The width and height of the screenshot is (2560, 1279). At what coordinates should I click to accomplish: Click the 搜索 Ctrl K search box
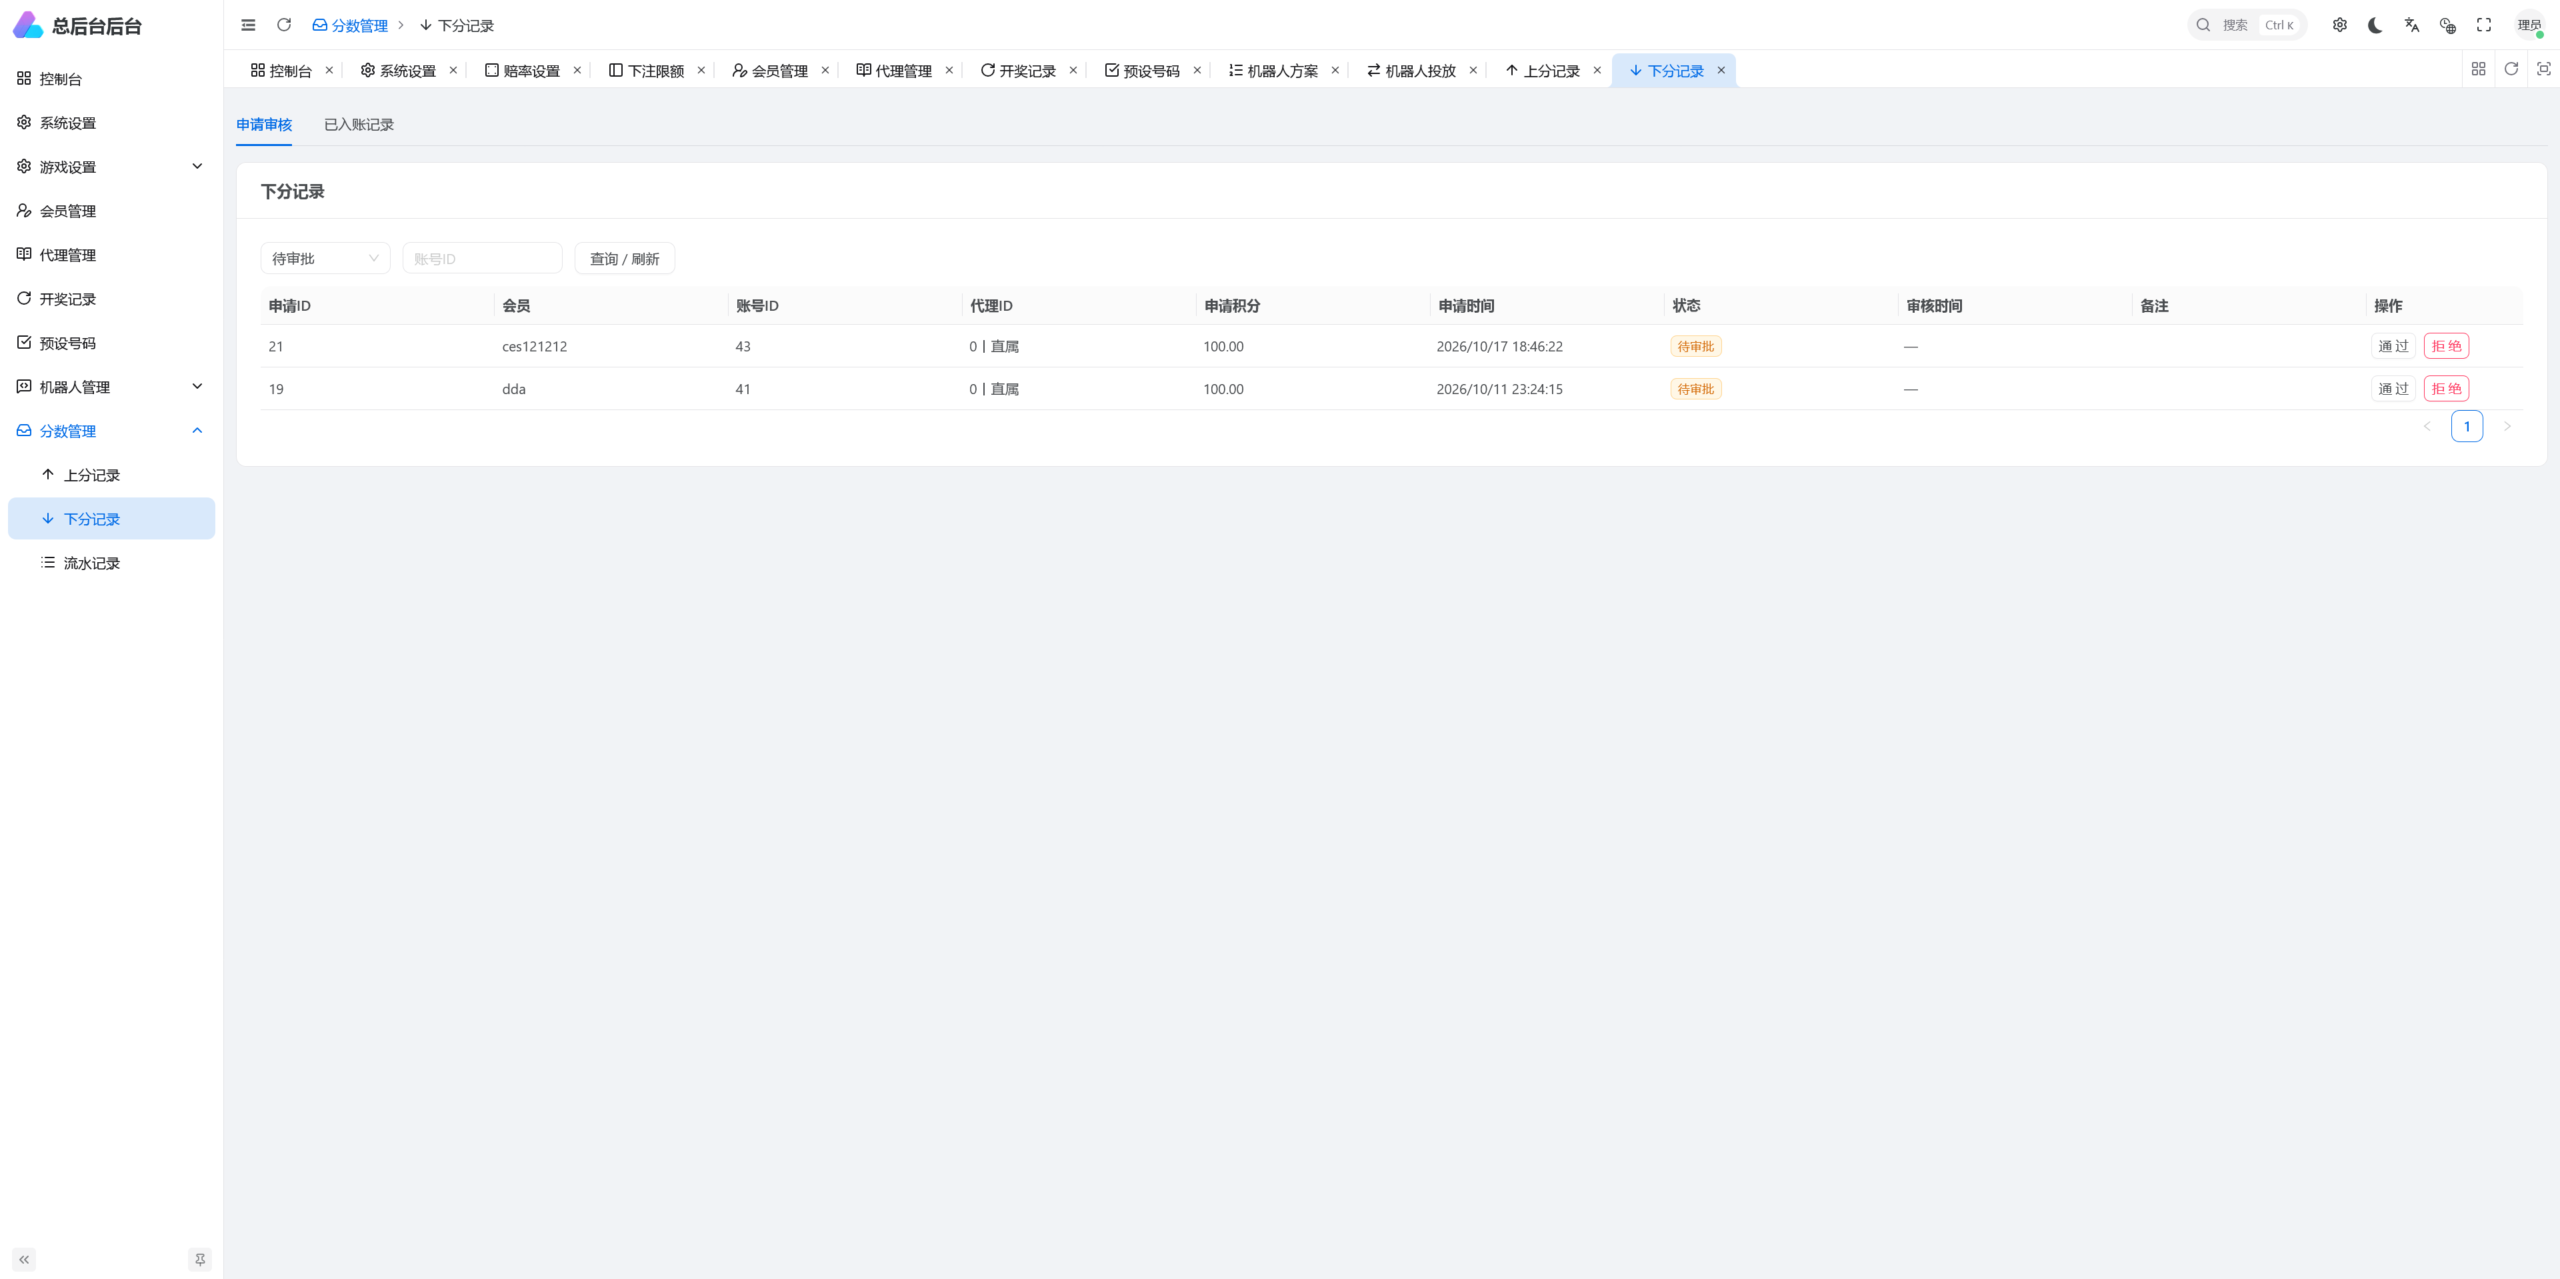coord(2247,25)
